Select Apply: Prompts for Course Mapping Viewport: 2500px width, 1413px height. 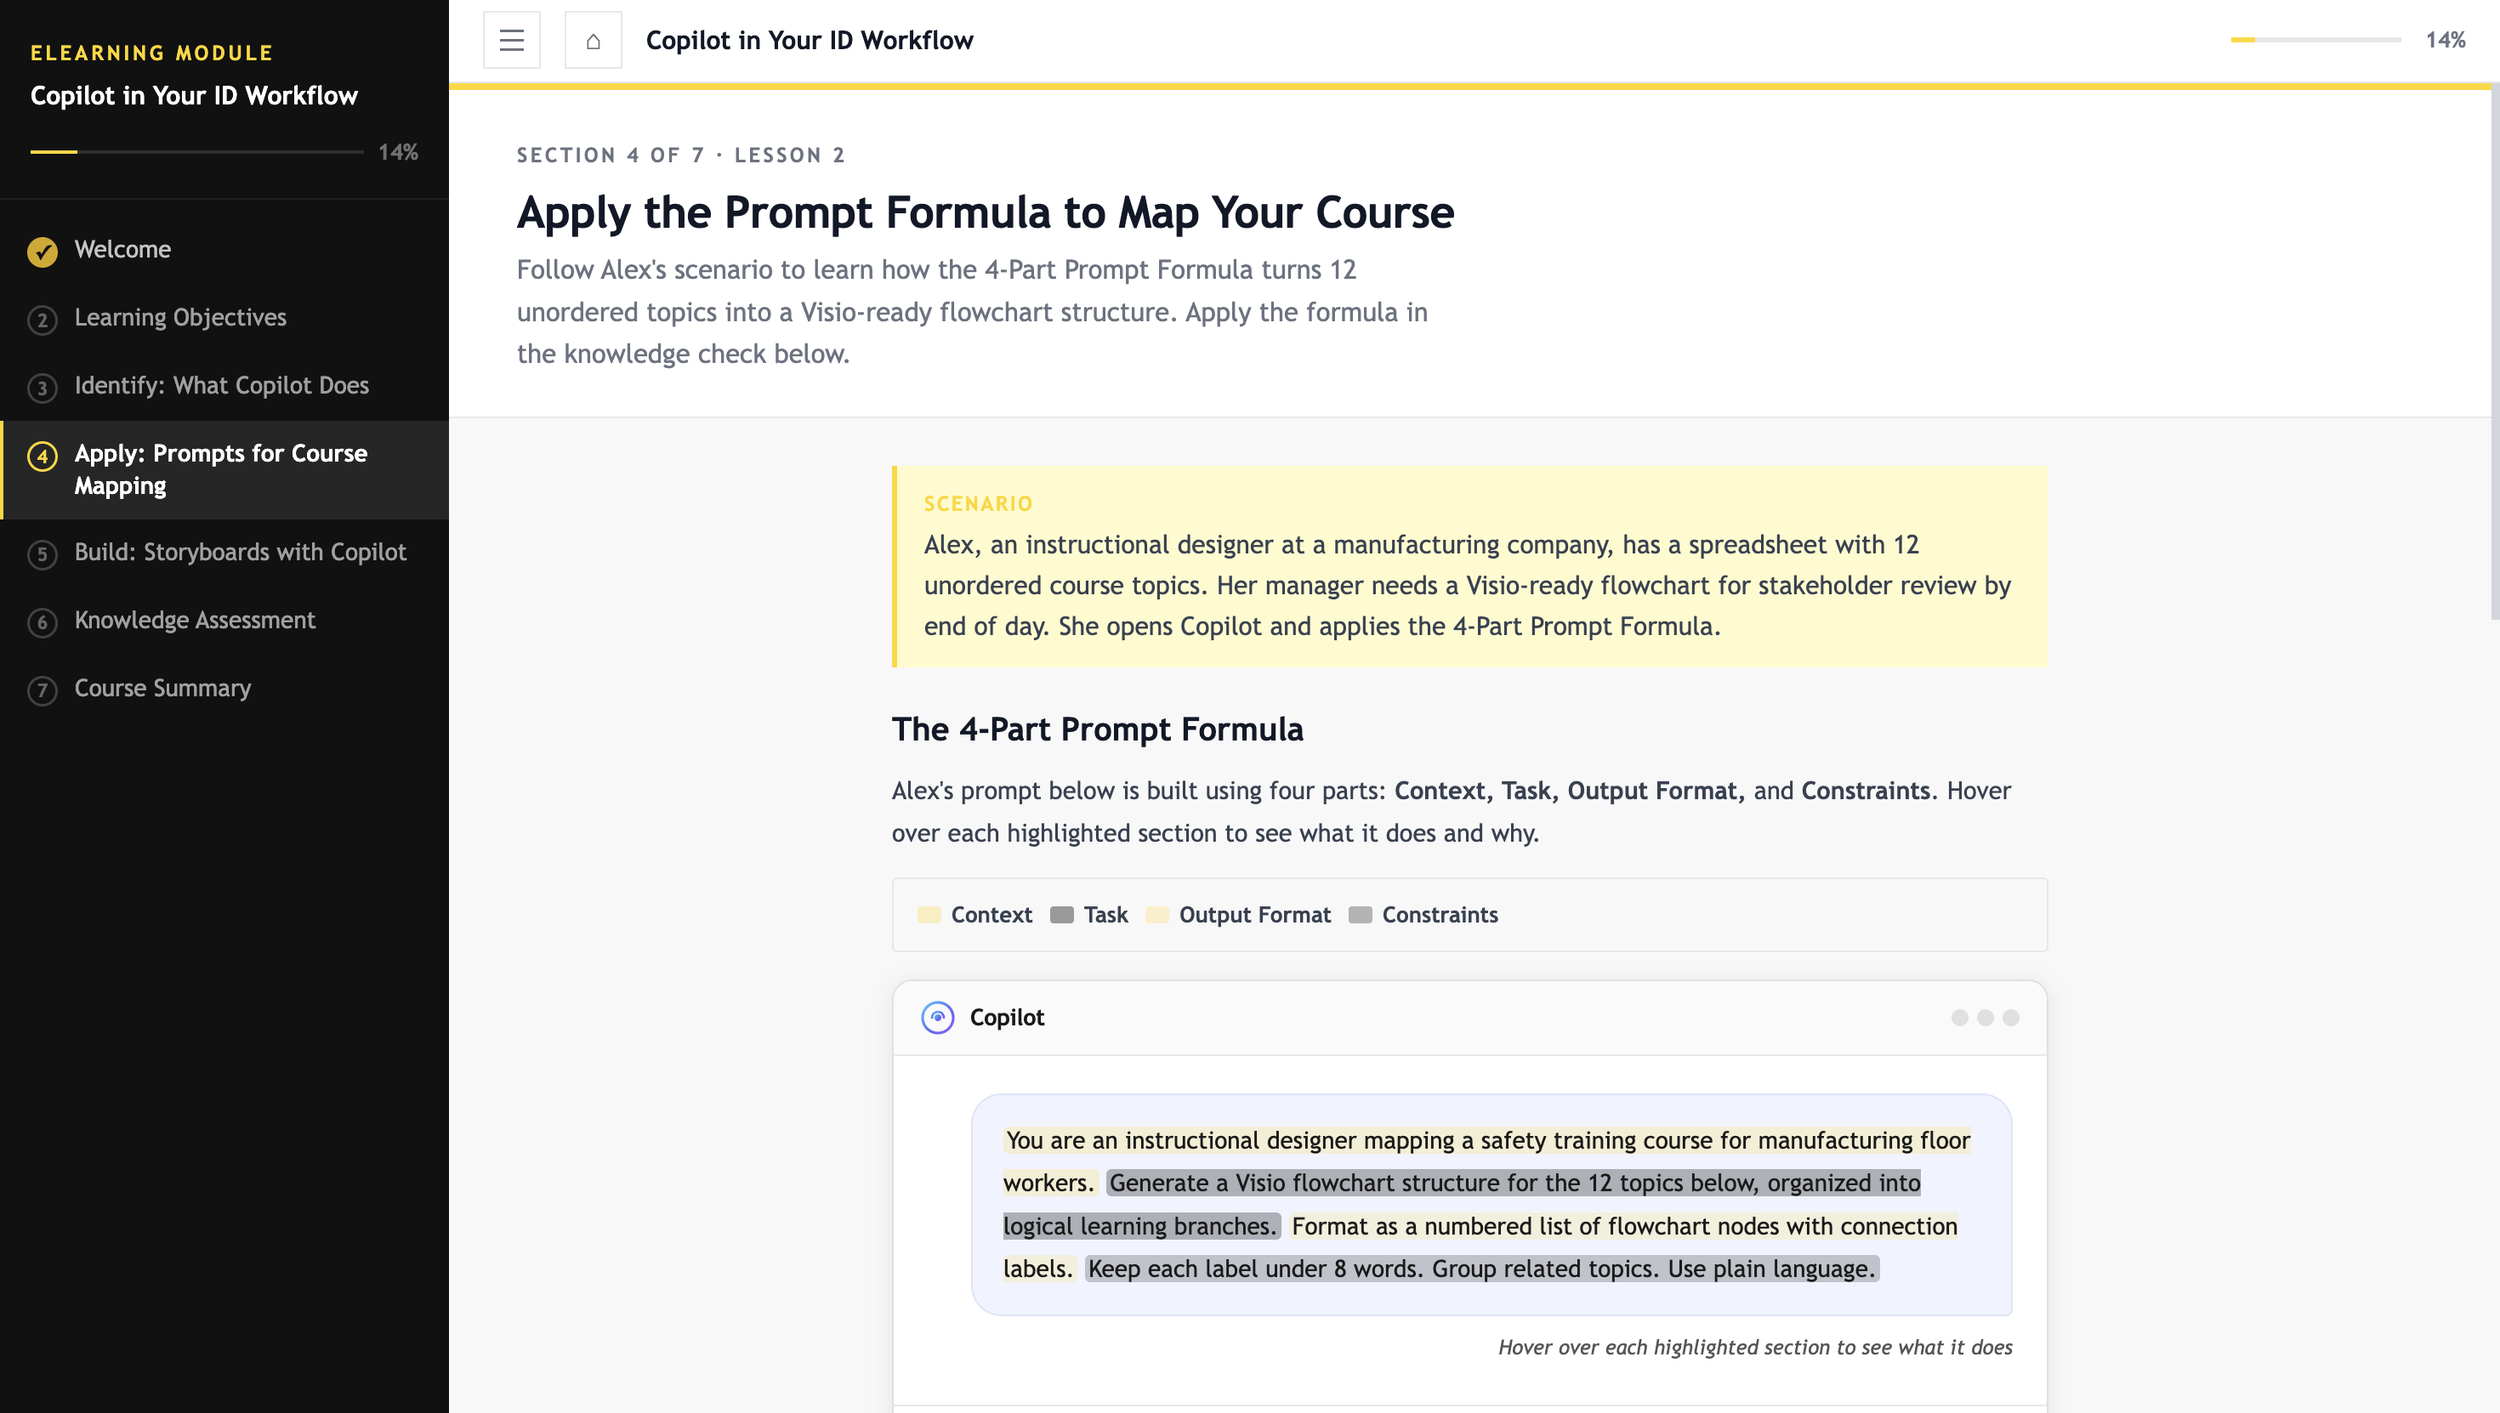click(220, 469)
